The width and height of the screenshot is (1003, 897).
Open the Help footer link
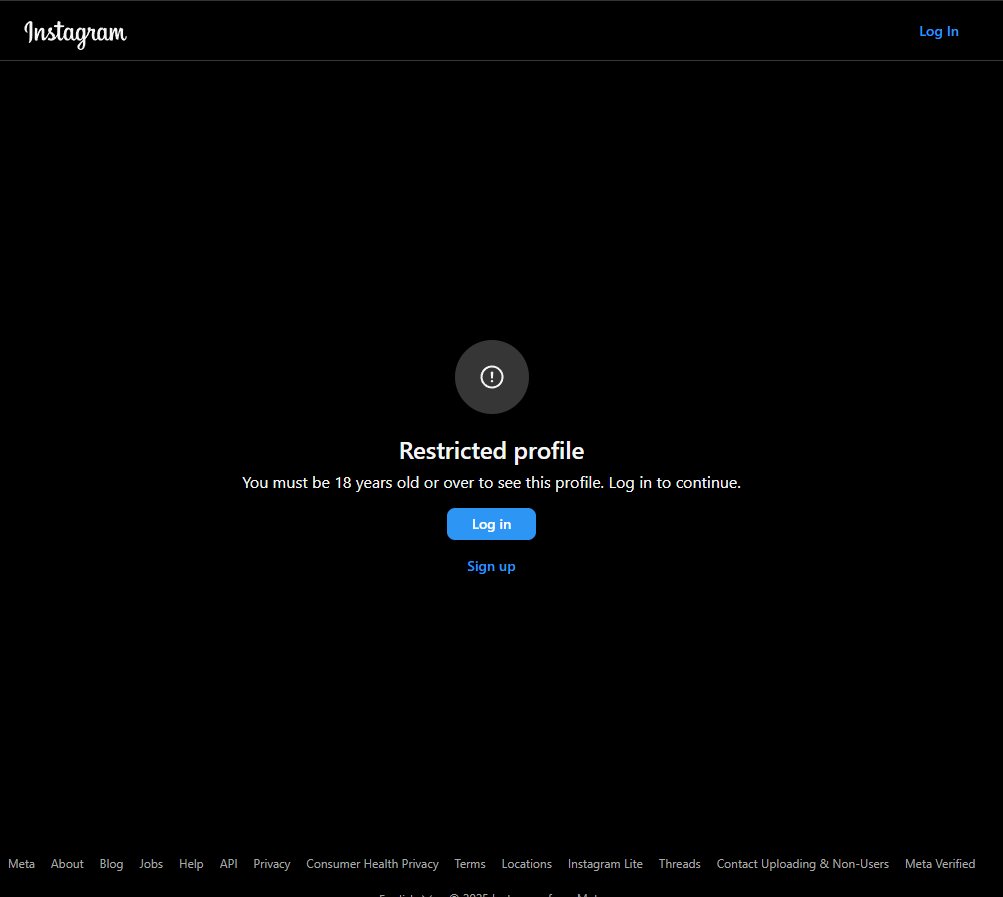click(x=191, y=864)
